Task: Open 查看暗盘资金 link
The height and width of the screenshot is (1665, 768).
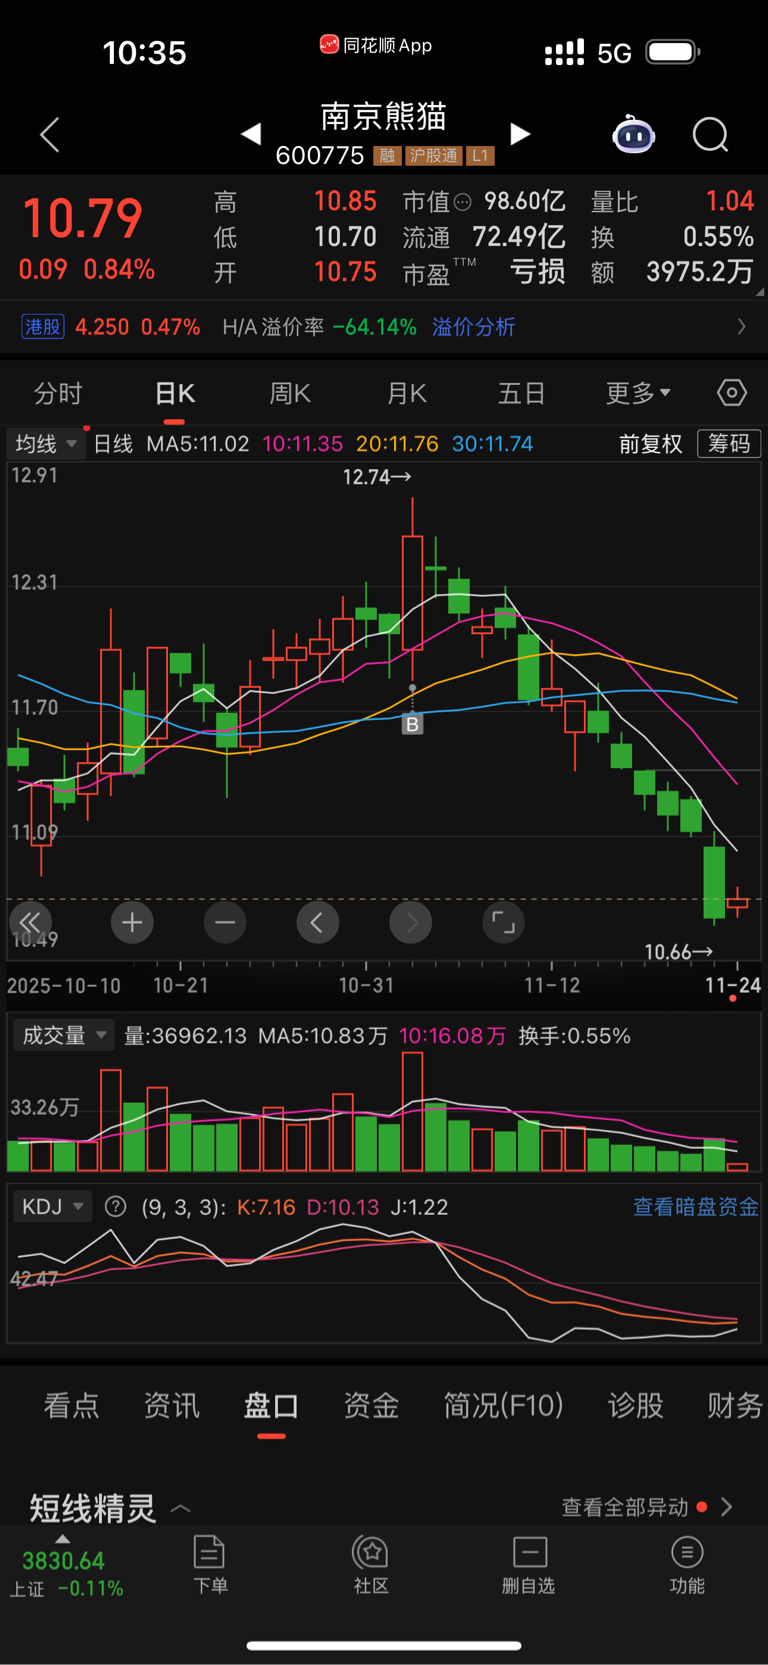Action: pyautogui.click(x=696, y=1207)
